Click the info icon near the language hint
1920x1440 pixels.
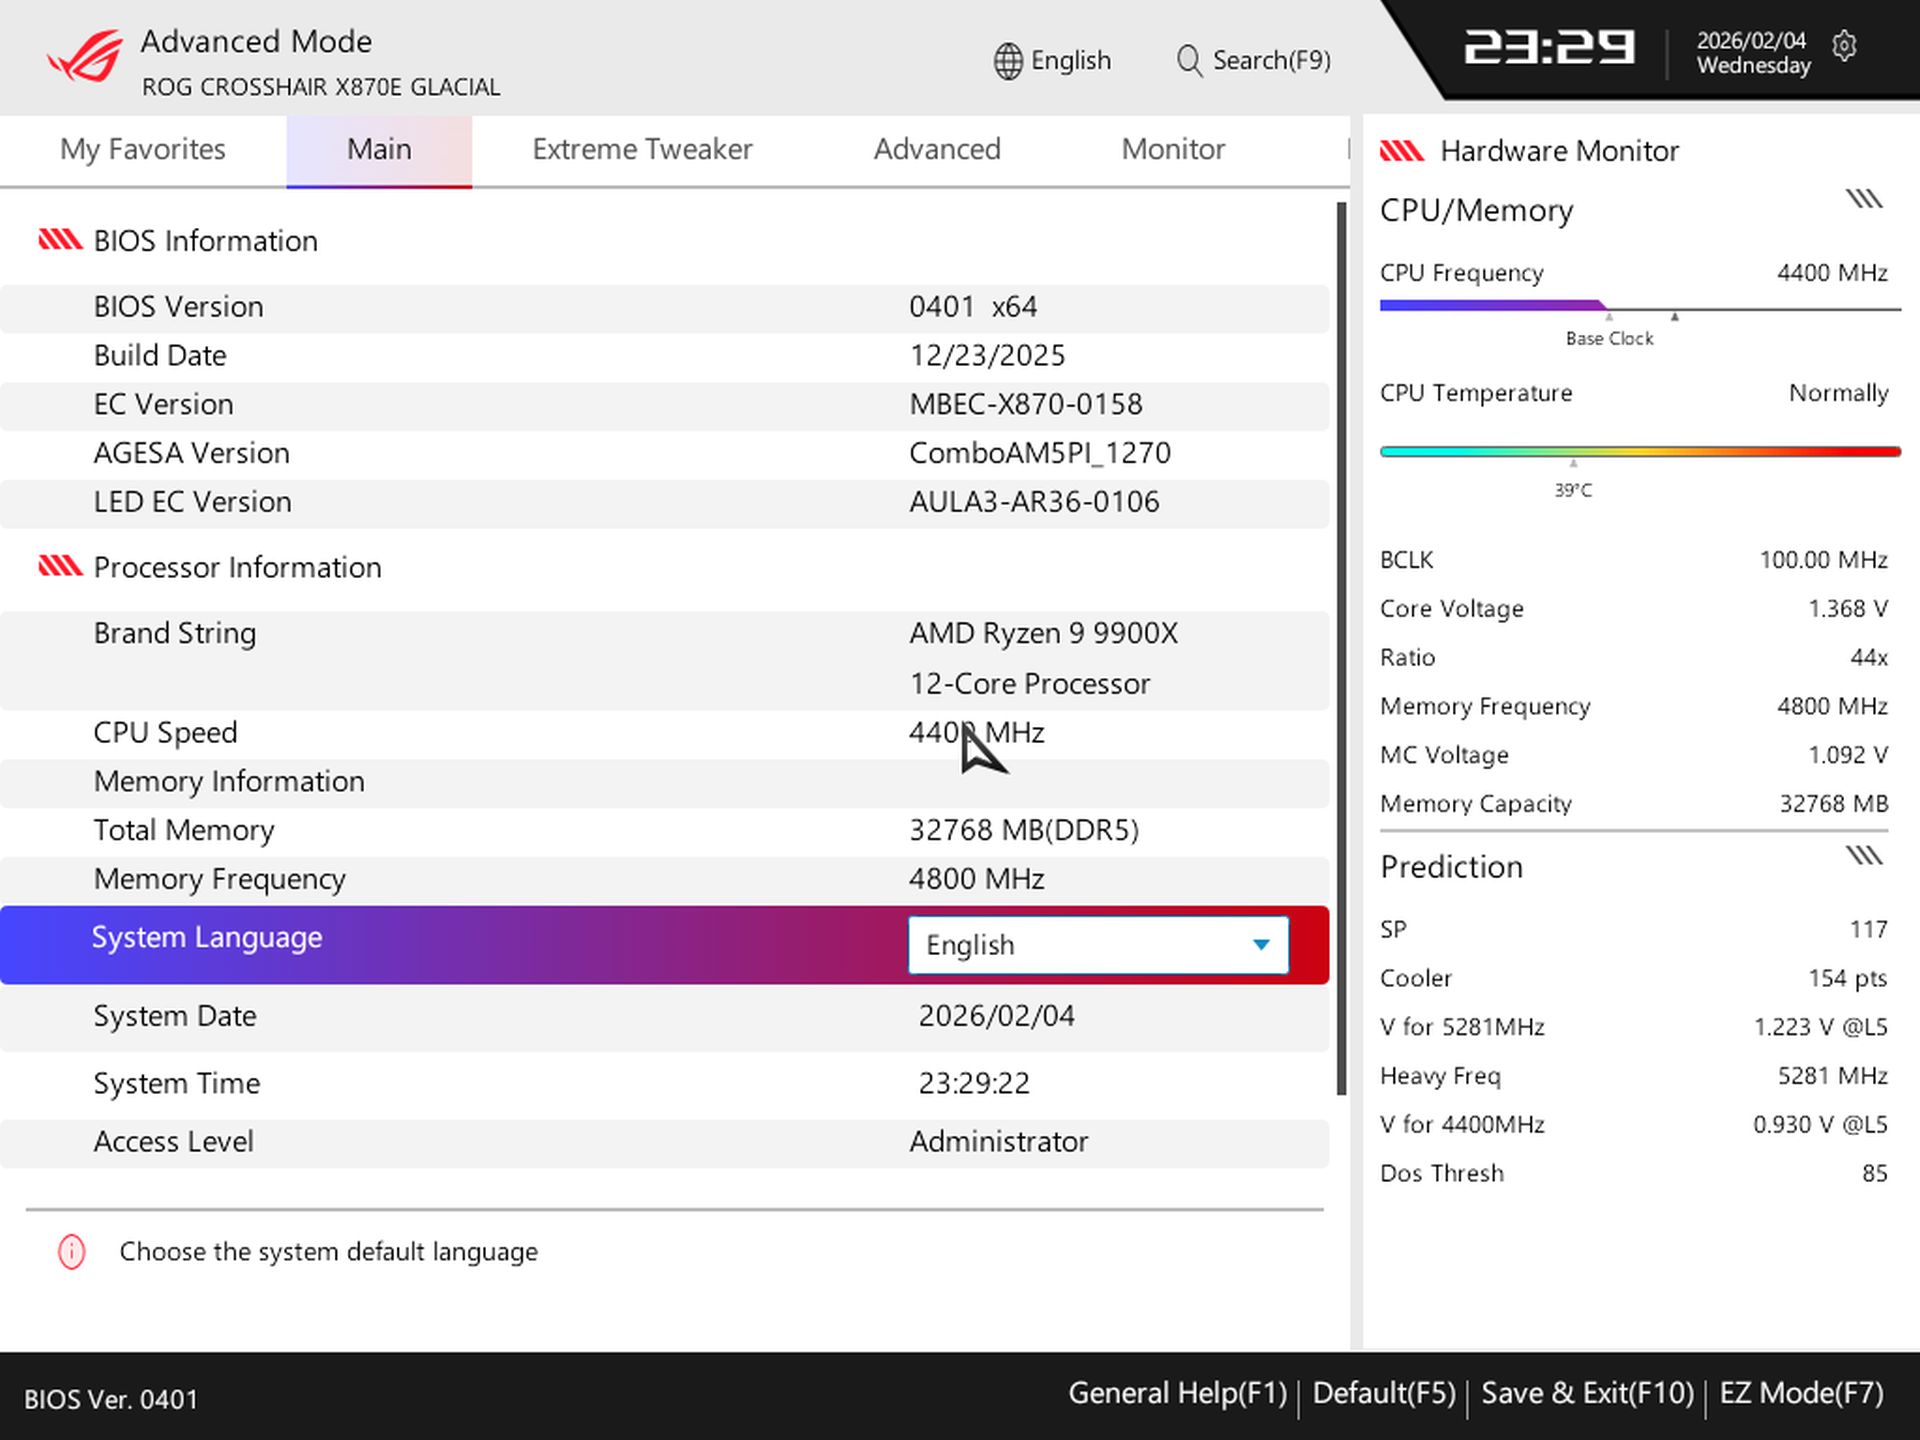pos(70,1251)
